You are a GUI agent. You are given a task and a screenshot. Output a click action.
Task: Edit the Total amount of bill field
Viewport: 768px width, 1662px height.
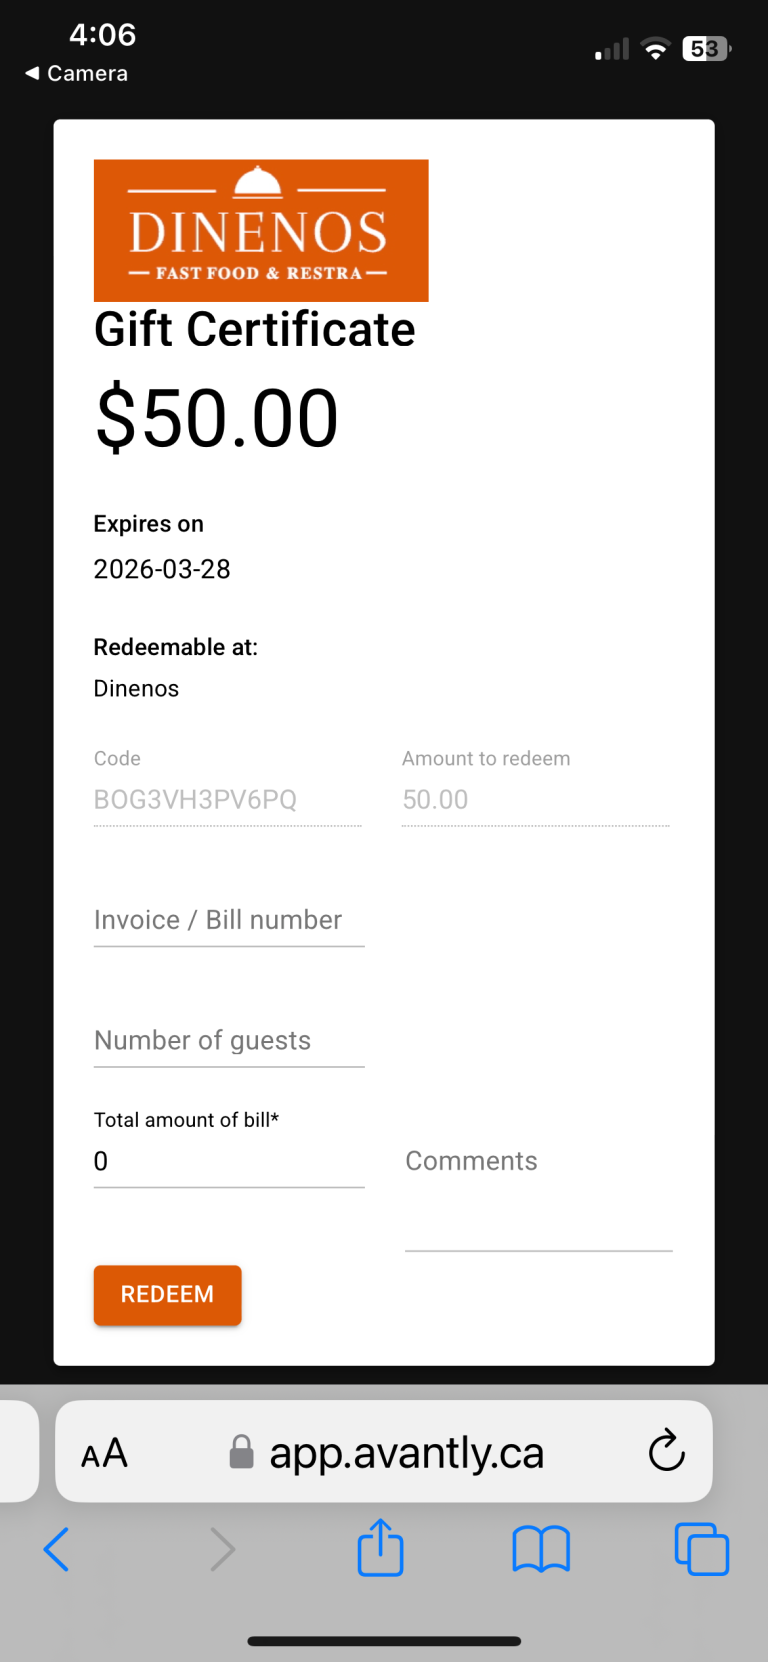click(229, 1161)
